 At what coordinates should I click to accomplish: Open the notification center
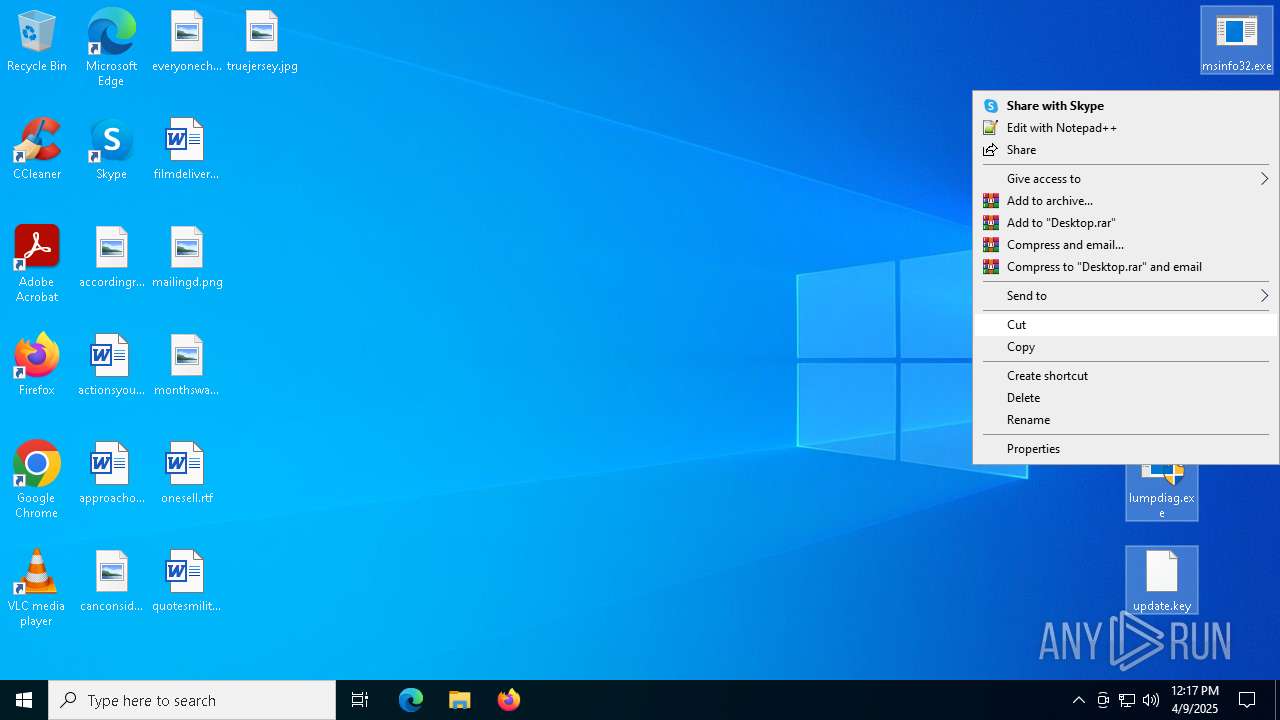click(1248, 700)
